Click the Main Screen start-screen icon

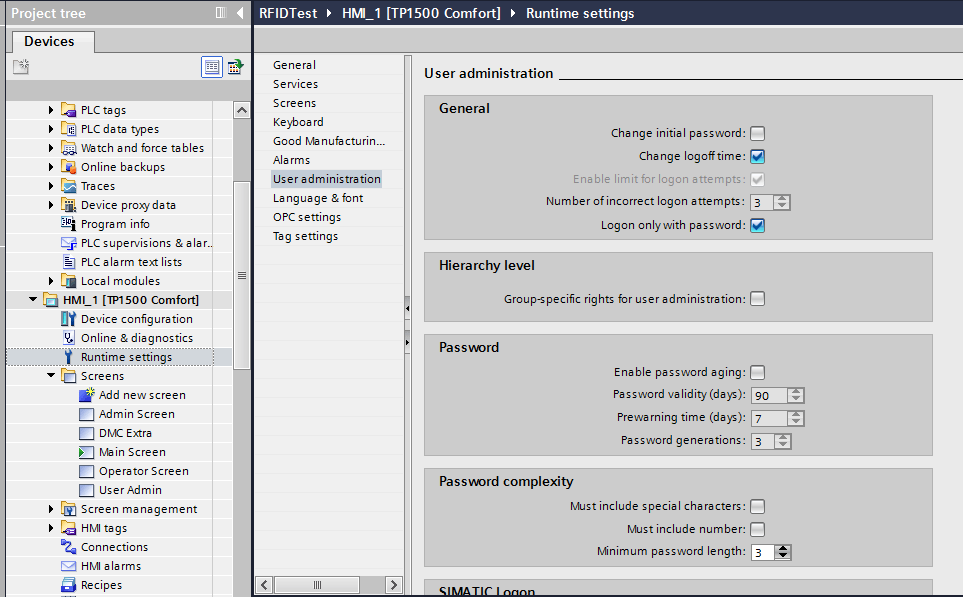[x=87, y=453]
